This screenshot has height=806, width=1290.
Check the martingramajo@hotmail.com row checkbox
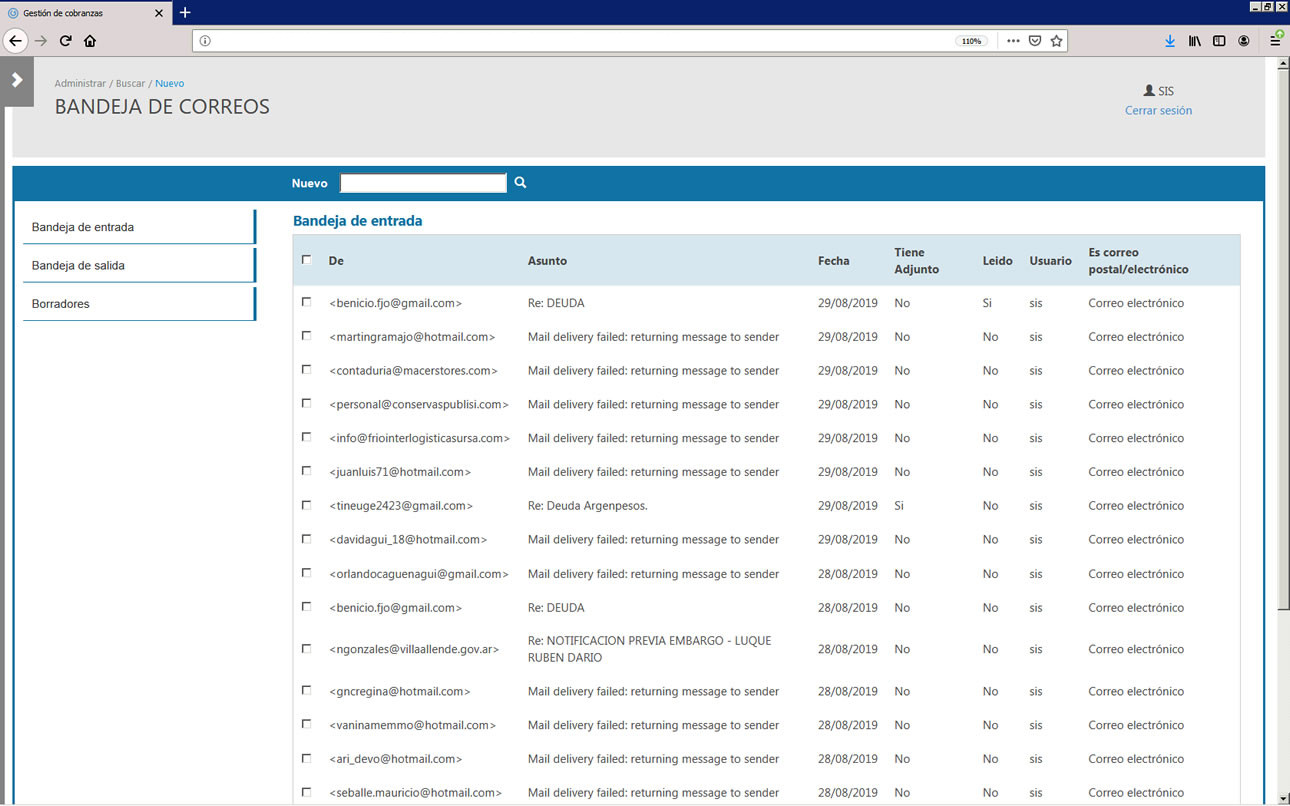pos(306,336)
